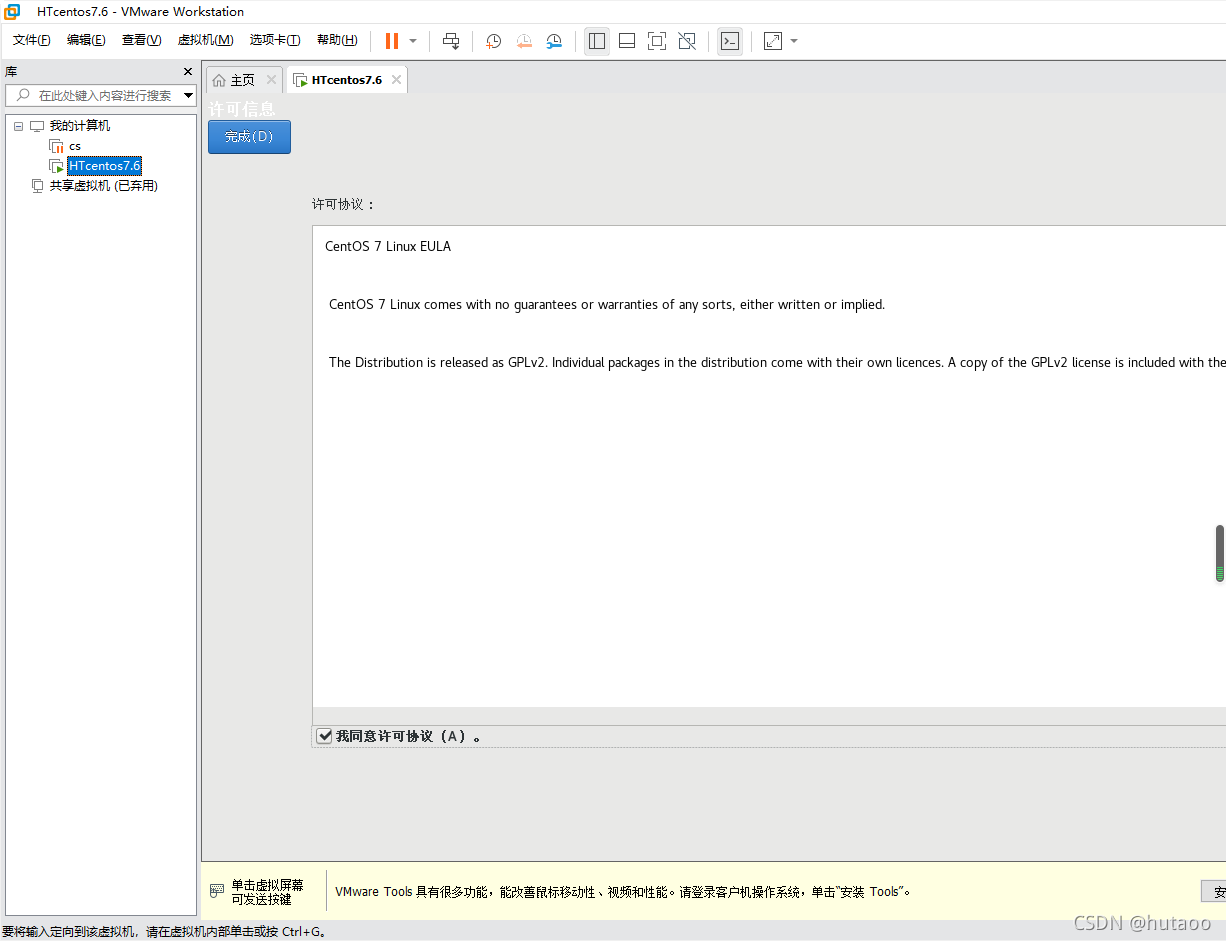Toggle 我同意许可协议 checkbox

point(324,736)
